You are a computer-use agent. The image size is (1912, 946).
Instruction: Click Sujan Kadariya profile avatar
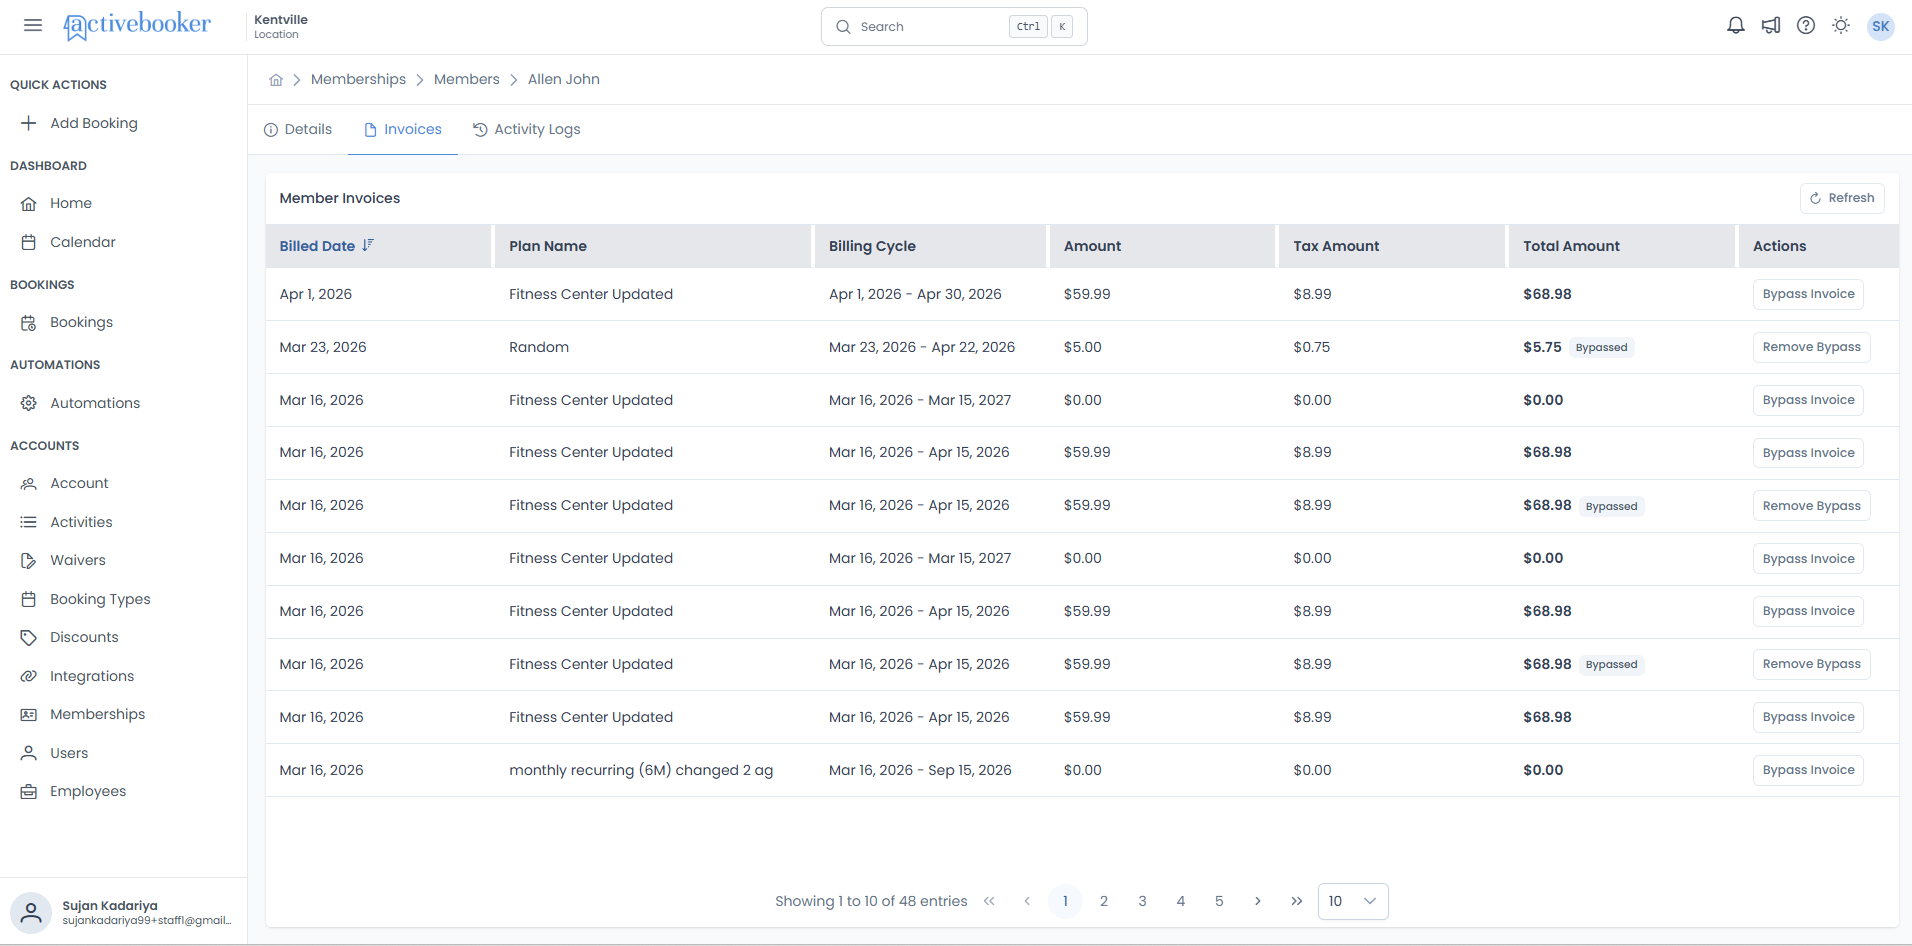(31, 912)
